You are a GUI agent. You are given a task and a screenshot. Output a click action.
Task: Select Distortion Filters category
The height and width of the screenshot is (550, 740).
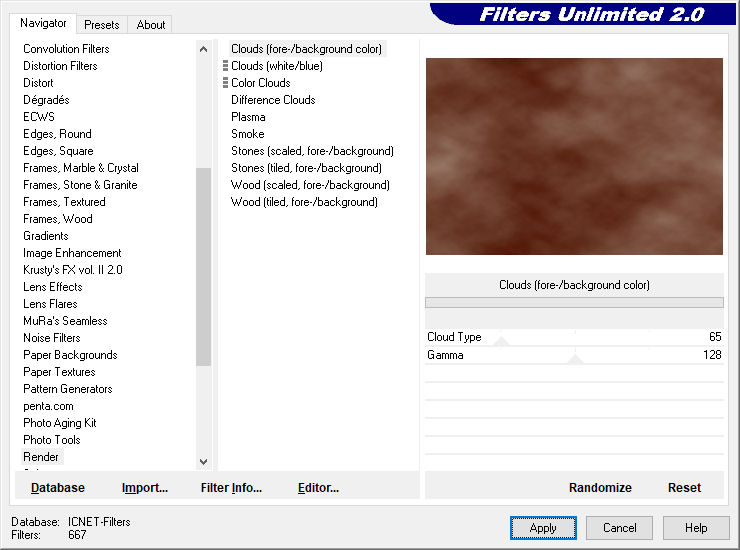[60, 66]
